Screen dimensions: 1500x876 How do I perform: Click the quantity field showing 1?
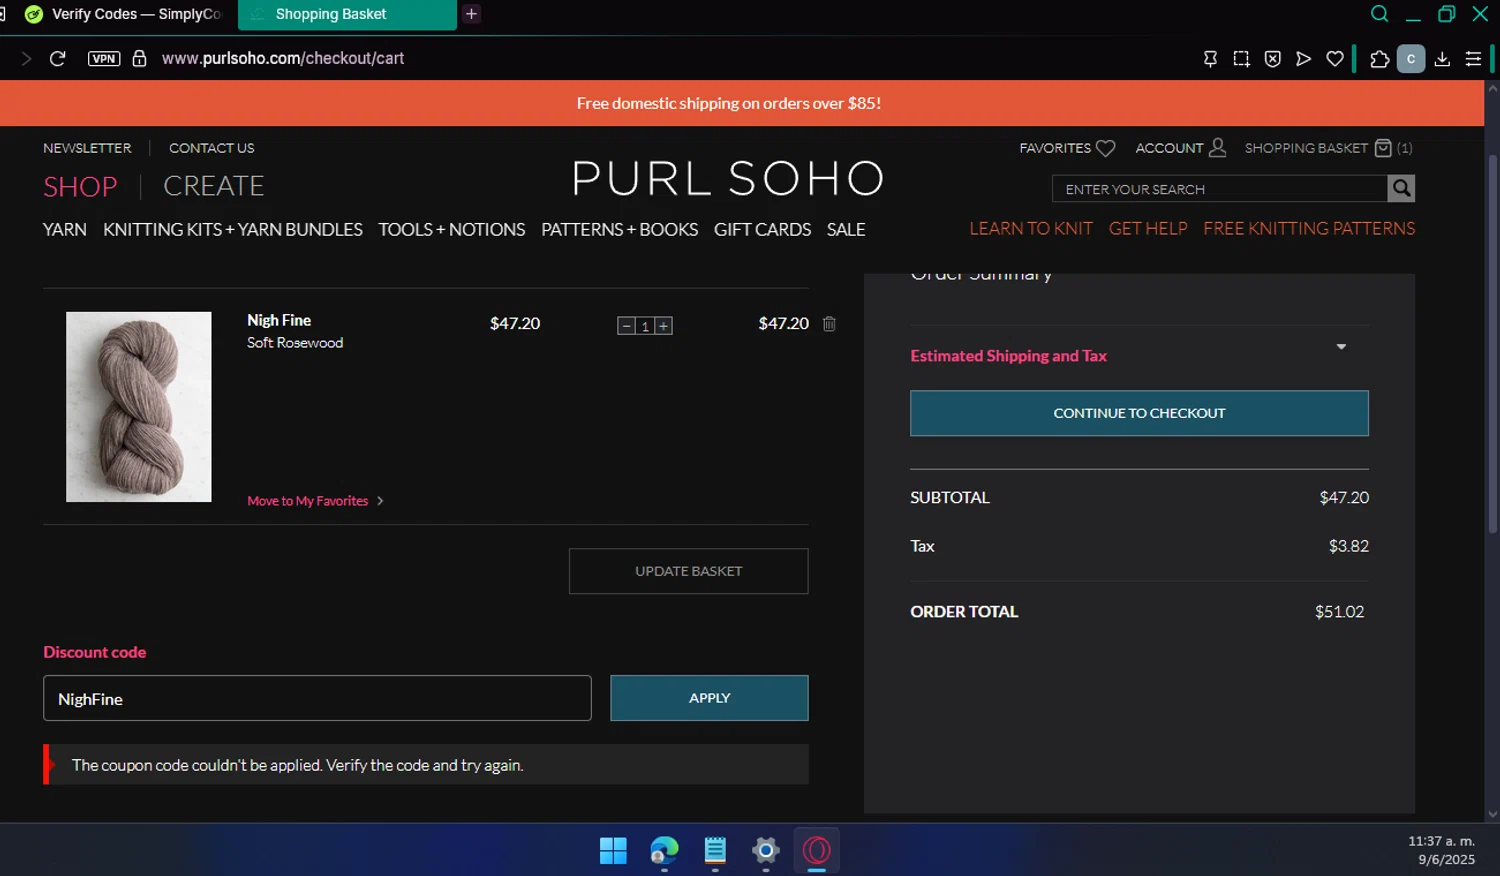point(645,326)
